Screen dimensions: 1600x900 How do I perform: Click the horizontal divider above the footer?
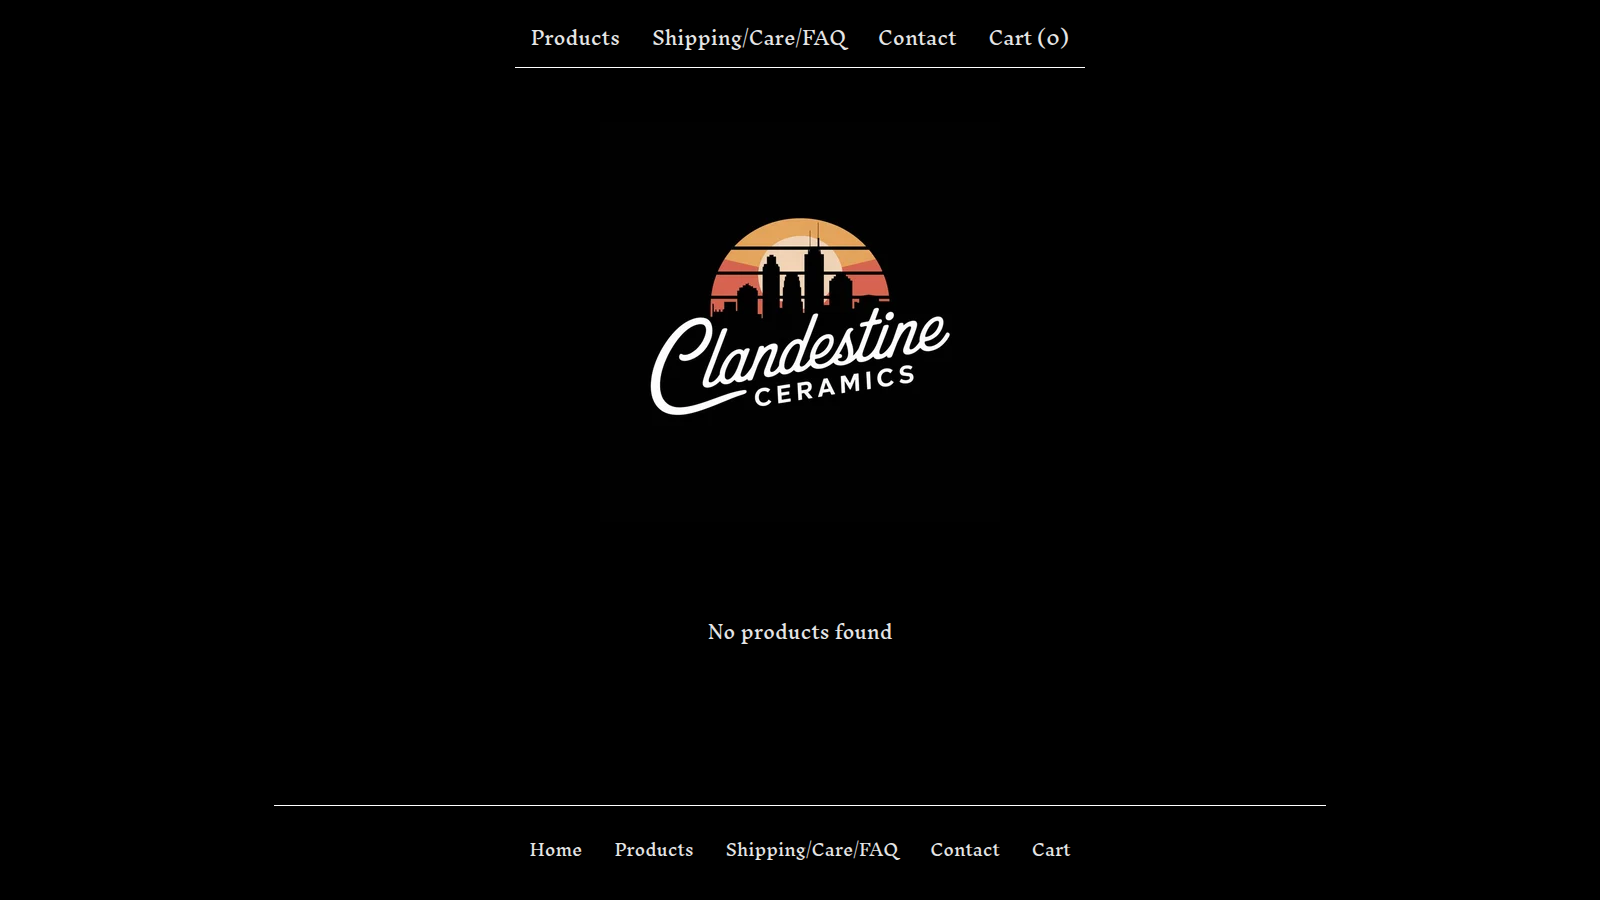pyautogui.click(x=799, y=805)
